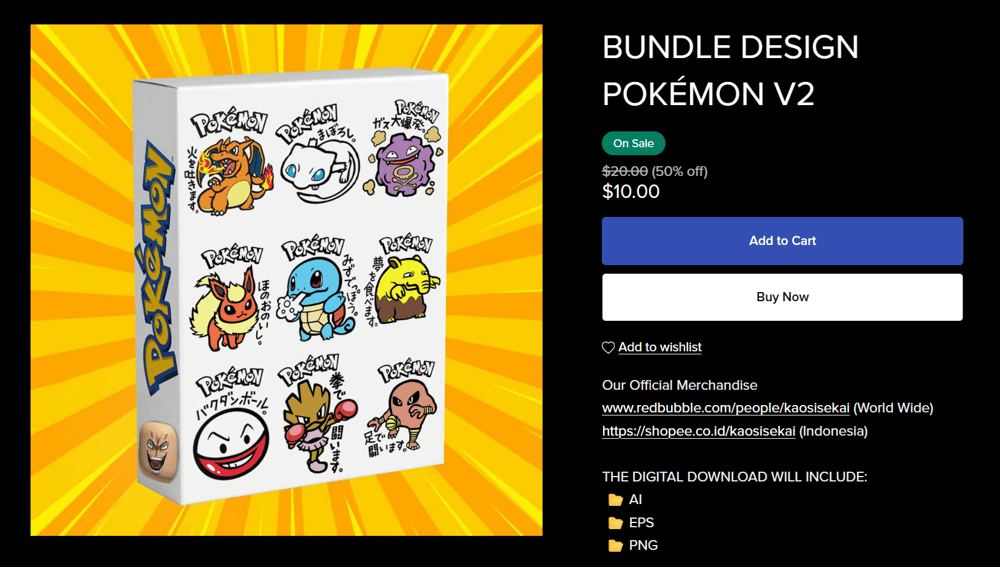Viewport: 1000px width, 567px height.
Task: Click the Buy Now button
Action: point(783,297)
